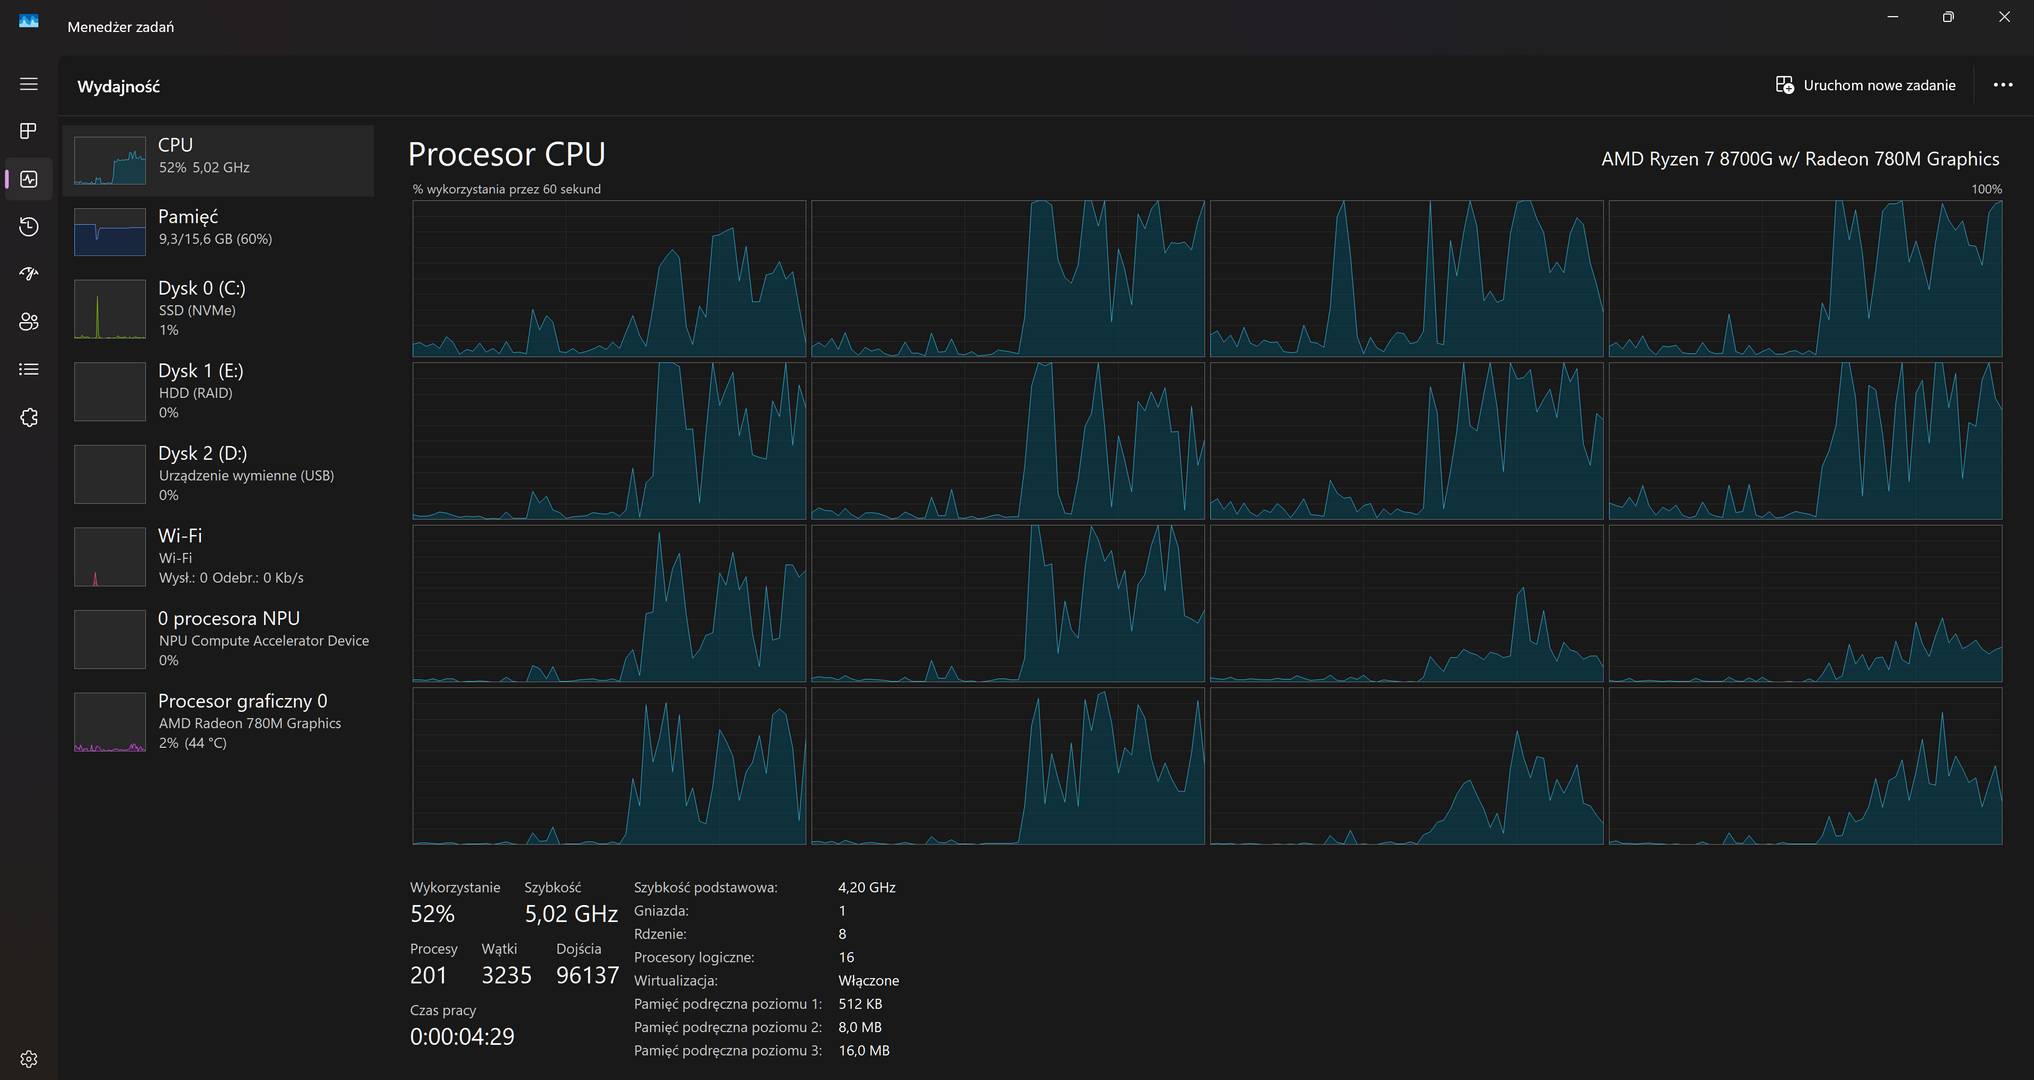The image size is (2034, 1080).
Task: Click the 3235 threads count
Action: pyautogui.click(x=506, y=975)
